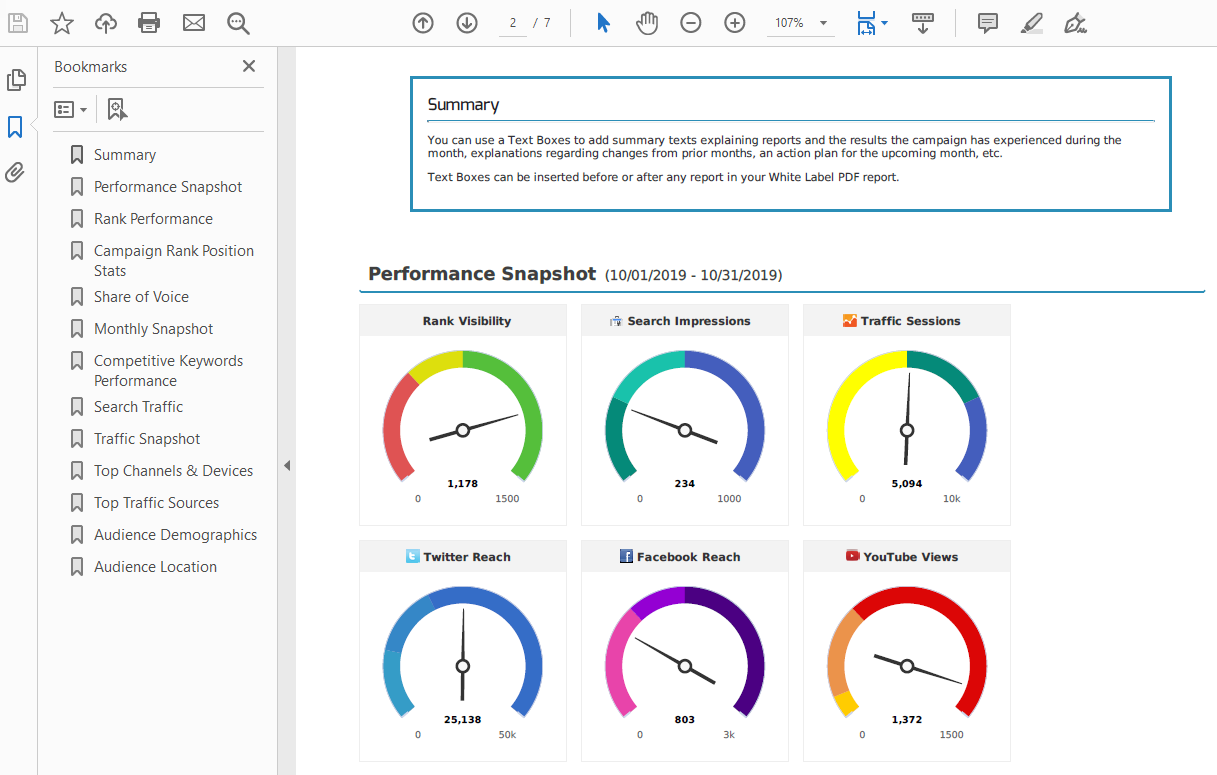The height and width of the screenshot is (775, 1217).
Task: Click the print file icon
Action: point(149,23)
